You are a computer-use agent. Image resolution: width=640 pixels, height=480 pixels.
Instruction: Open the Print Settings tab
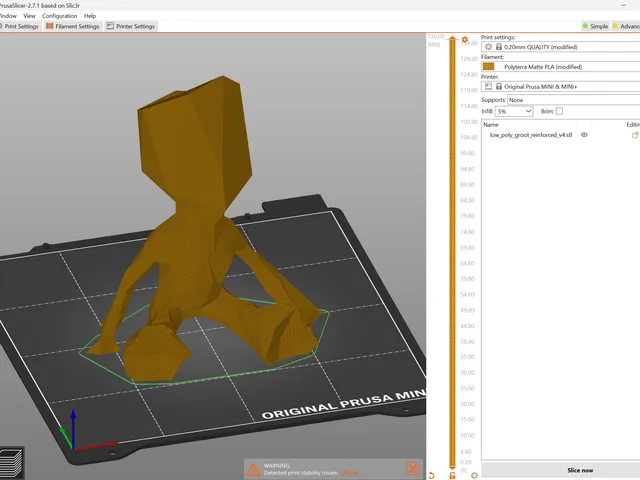tap(20, 26)
